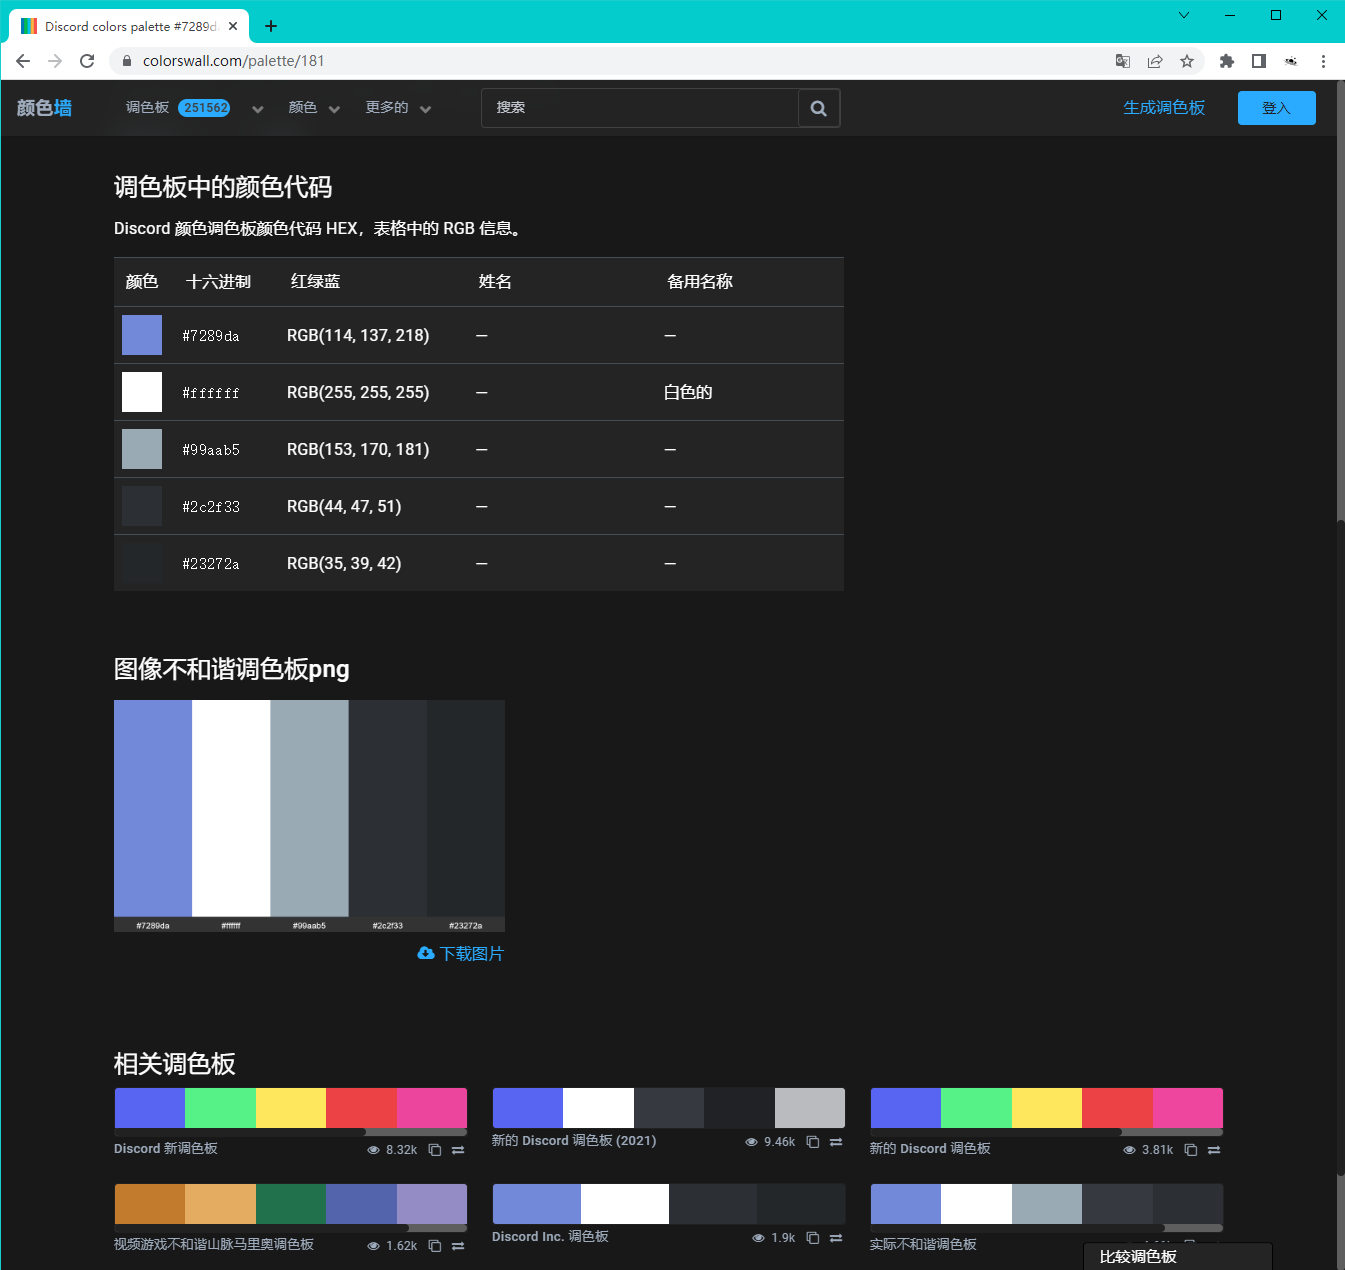1345x1270 pixels.
Task: Open the 更多的 dropdown menu
Action: 398,108
